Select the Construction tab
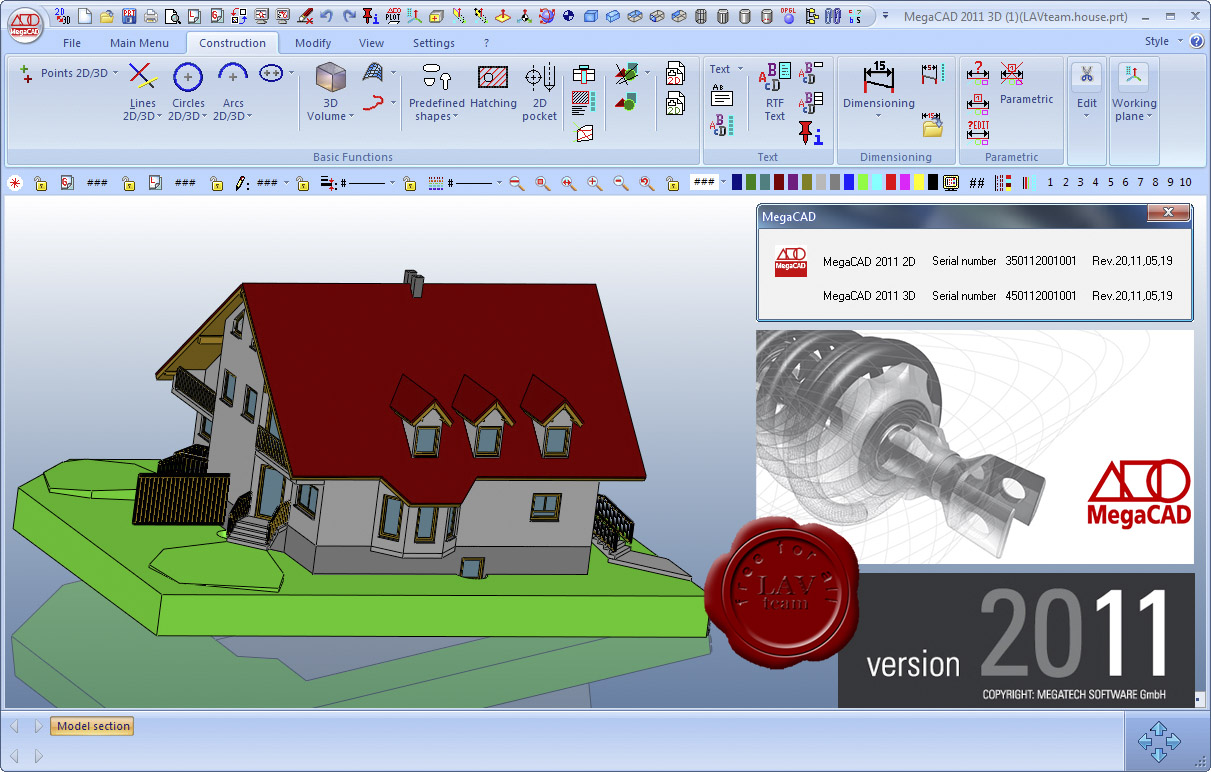Viewport: 1211px width, 772px height. (x=233, y=43)
